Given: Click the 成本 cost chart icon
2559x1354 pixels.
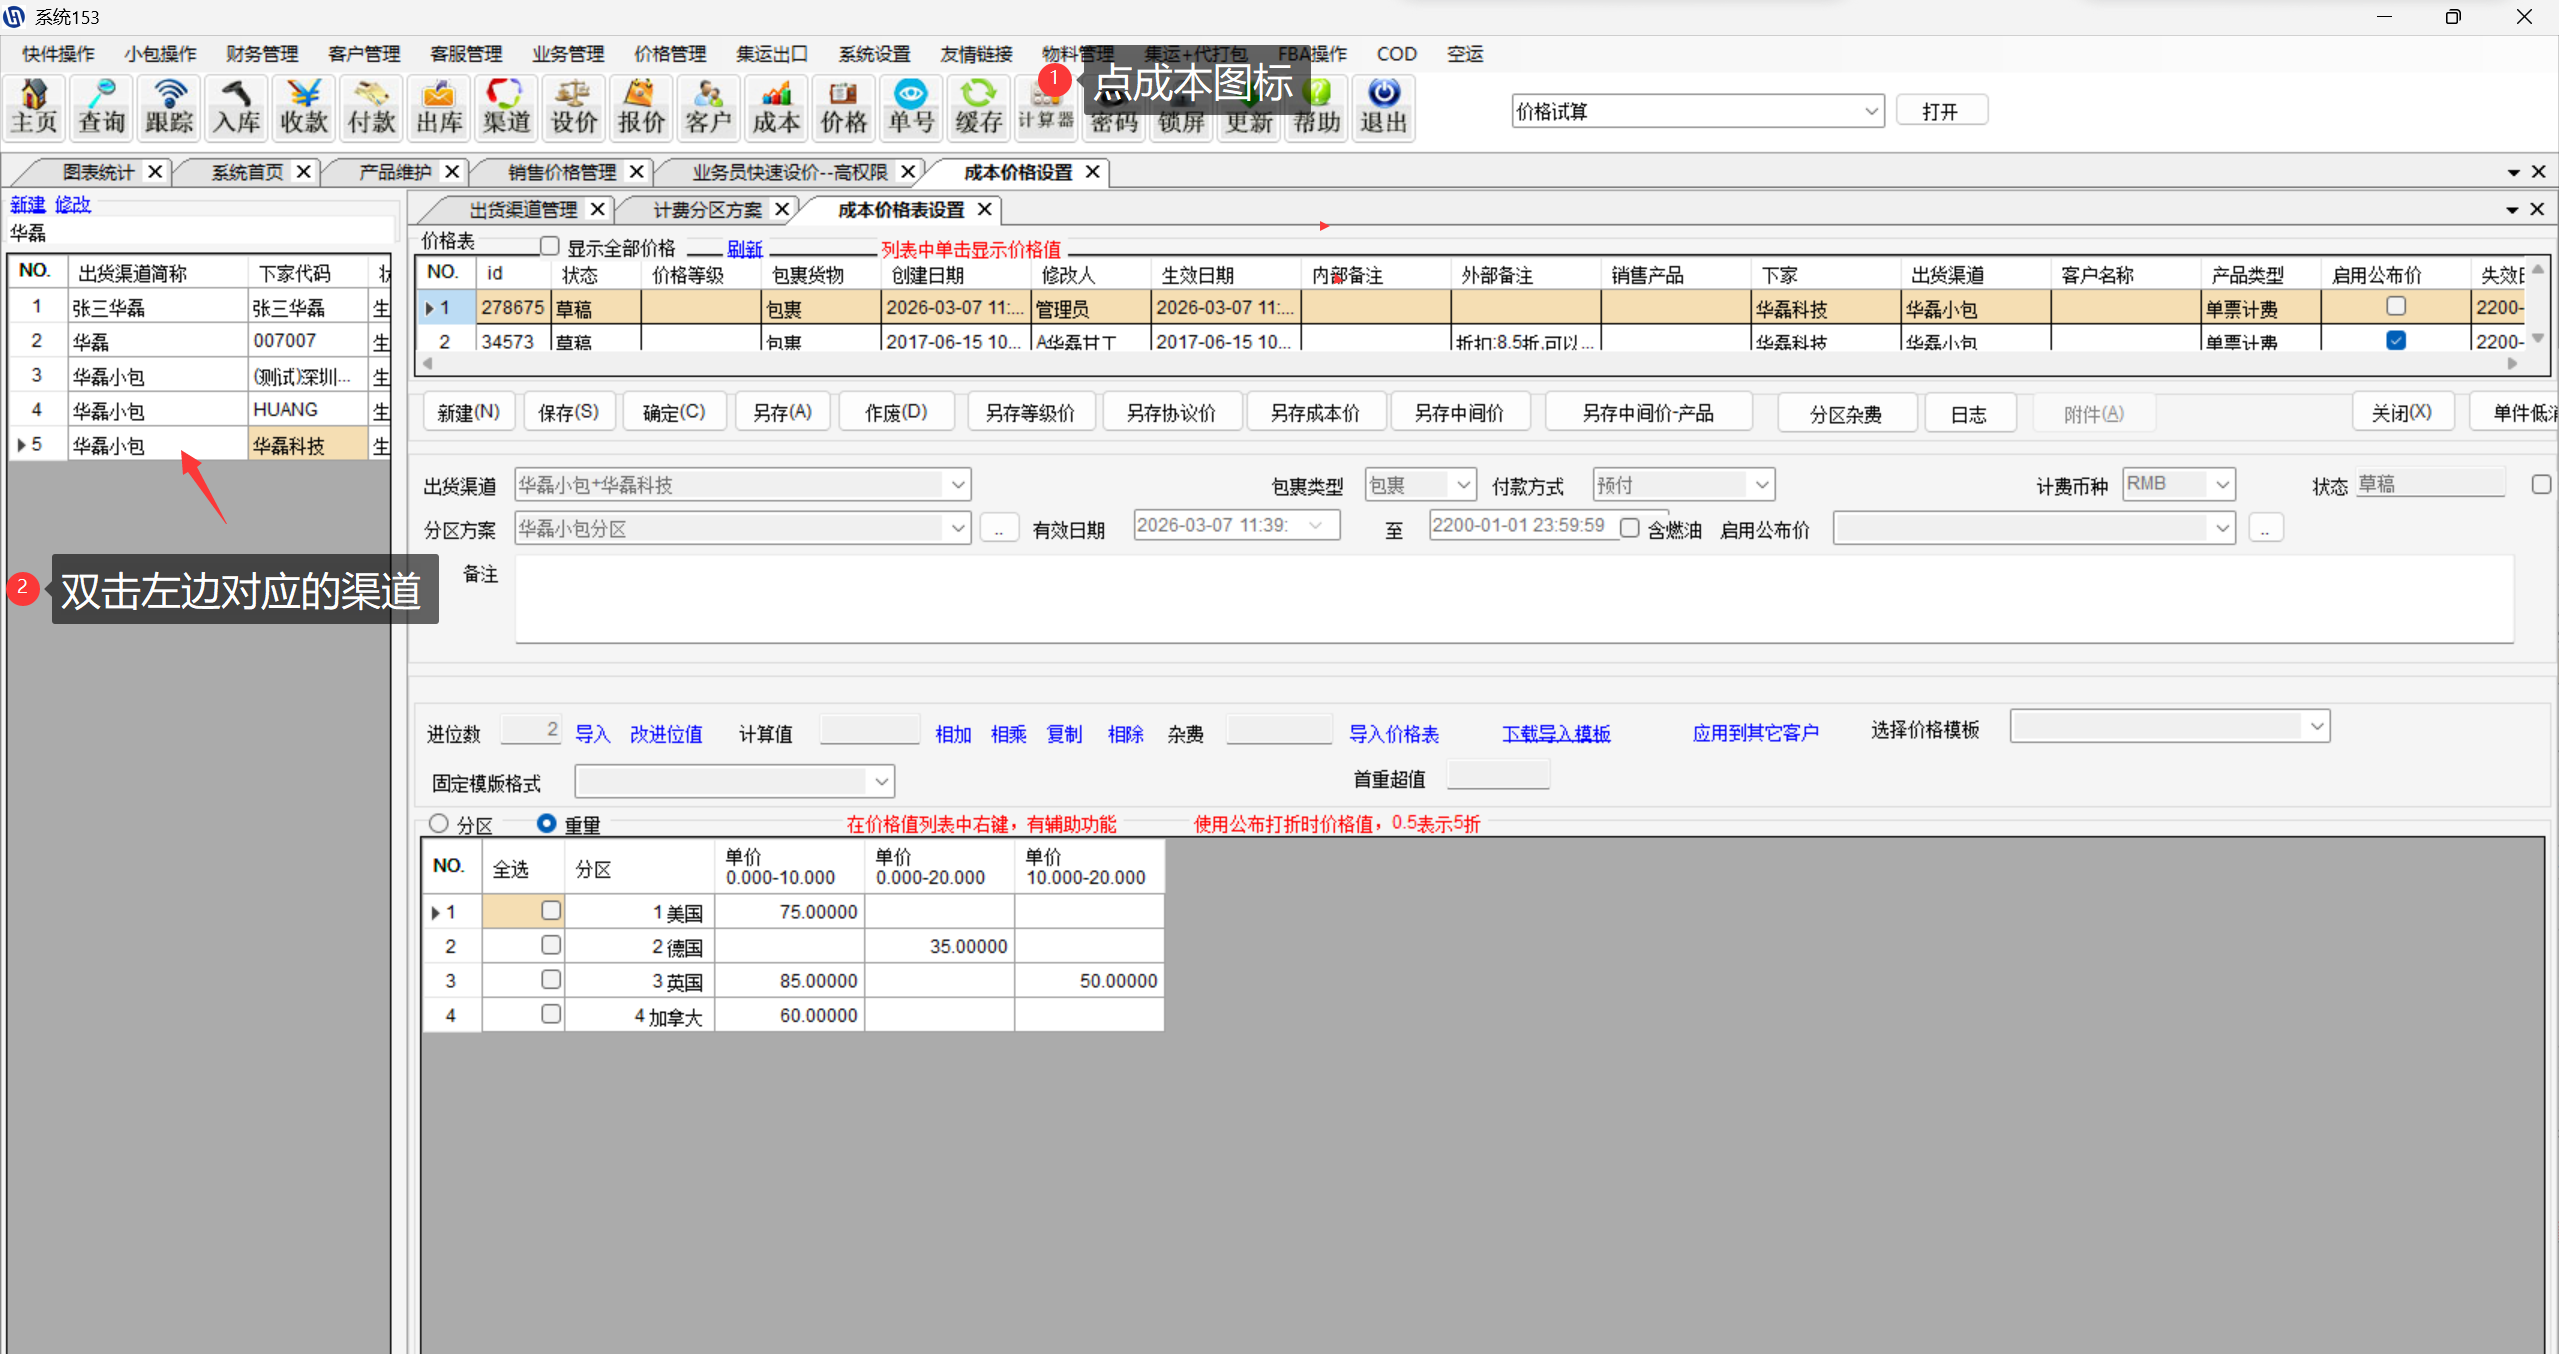Looking at the screenshot, I should pos(776,107).
